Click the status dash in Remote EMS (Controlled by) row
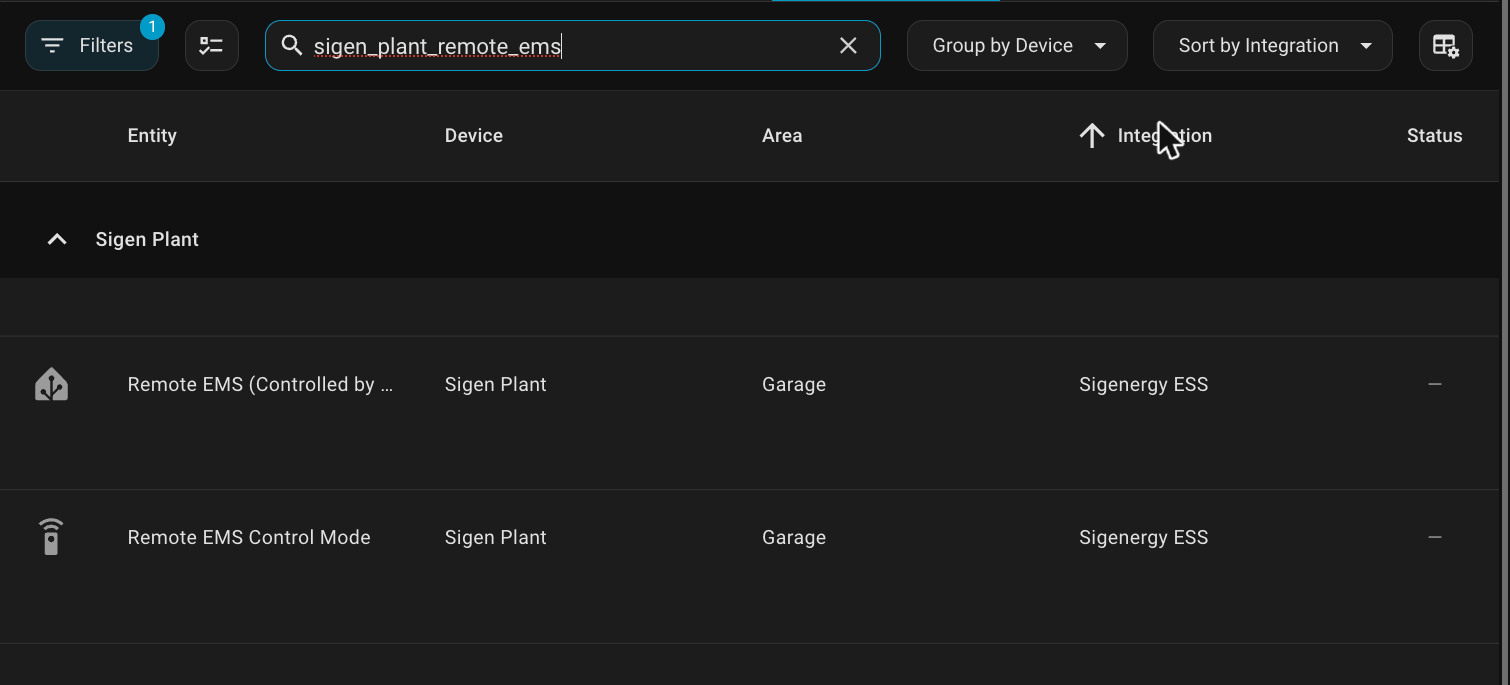 pos(1435,384)
